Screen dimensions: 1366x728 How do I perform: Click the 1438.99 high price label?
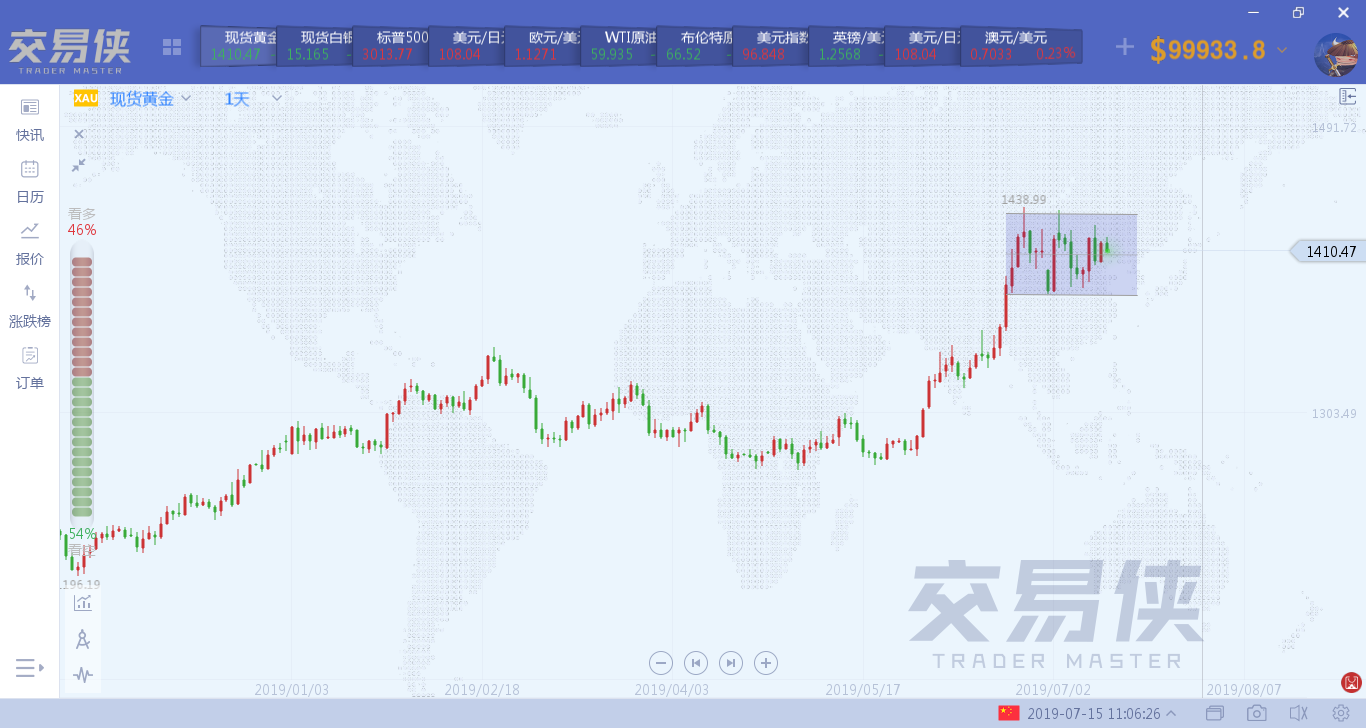point(1024,200)
